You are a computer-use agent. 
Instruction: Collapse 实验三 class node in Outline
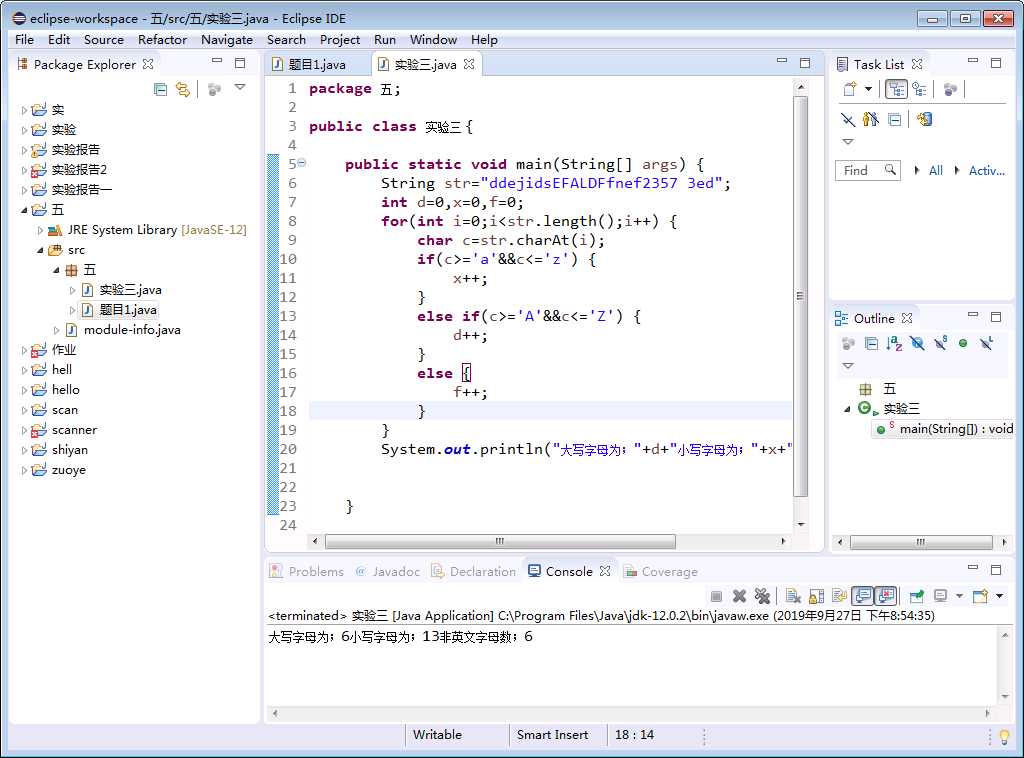(847, 409)
